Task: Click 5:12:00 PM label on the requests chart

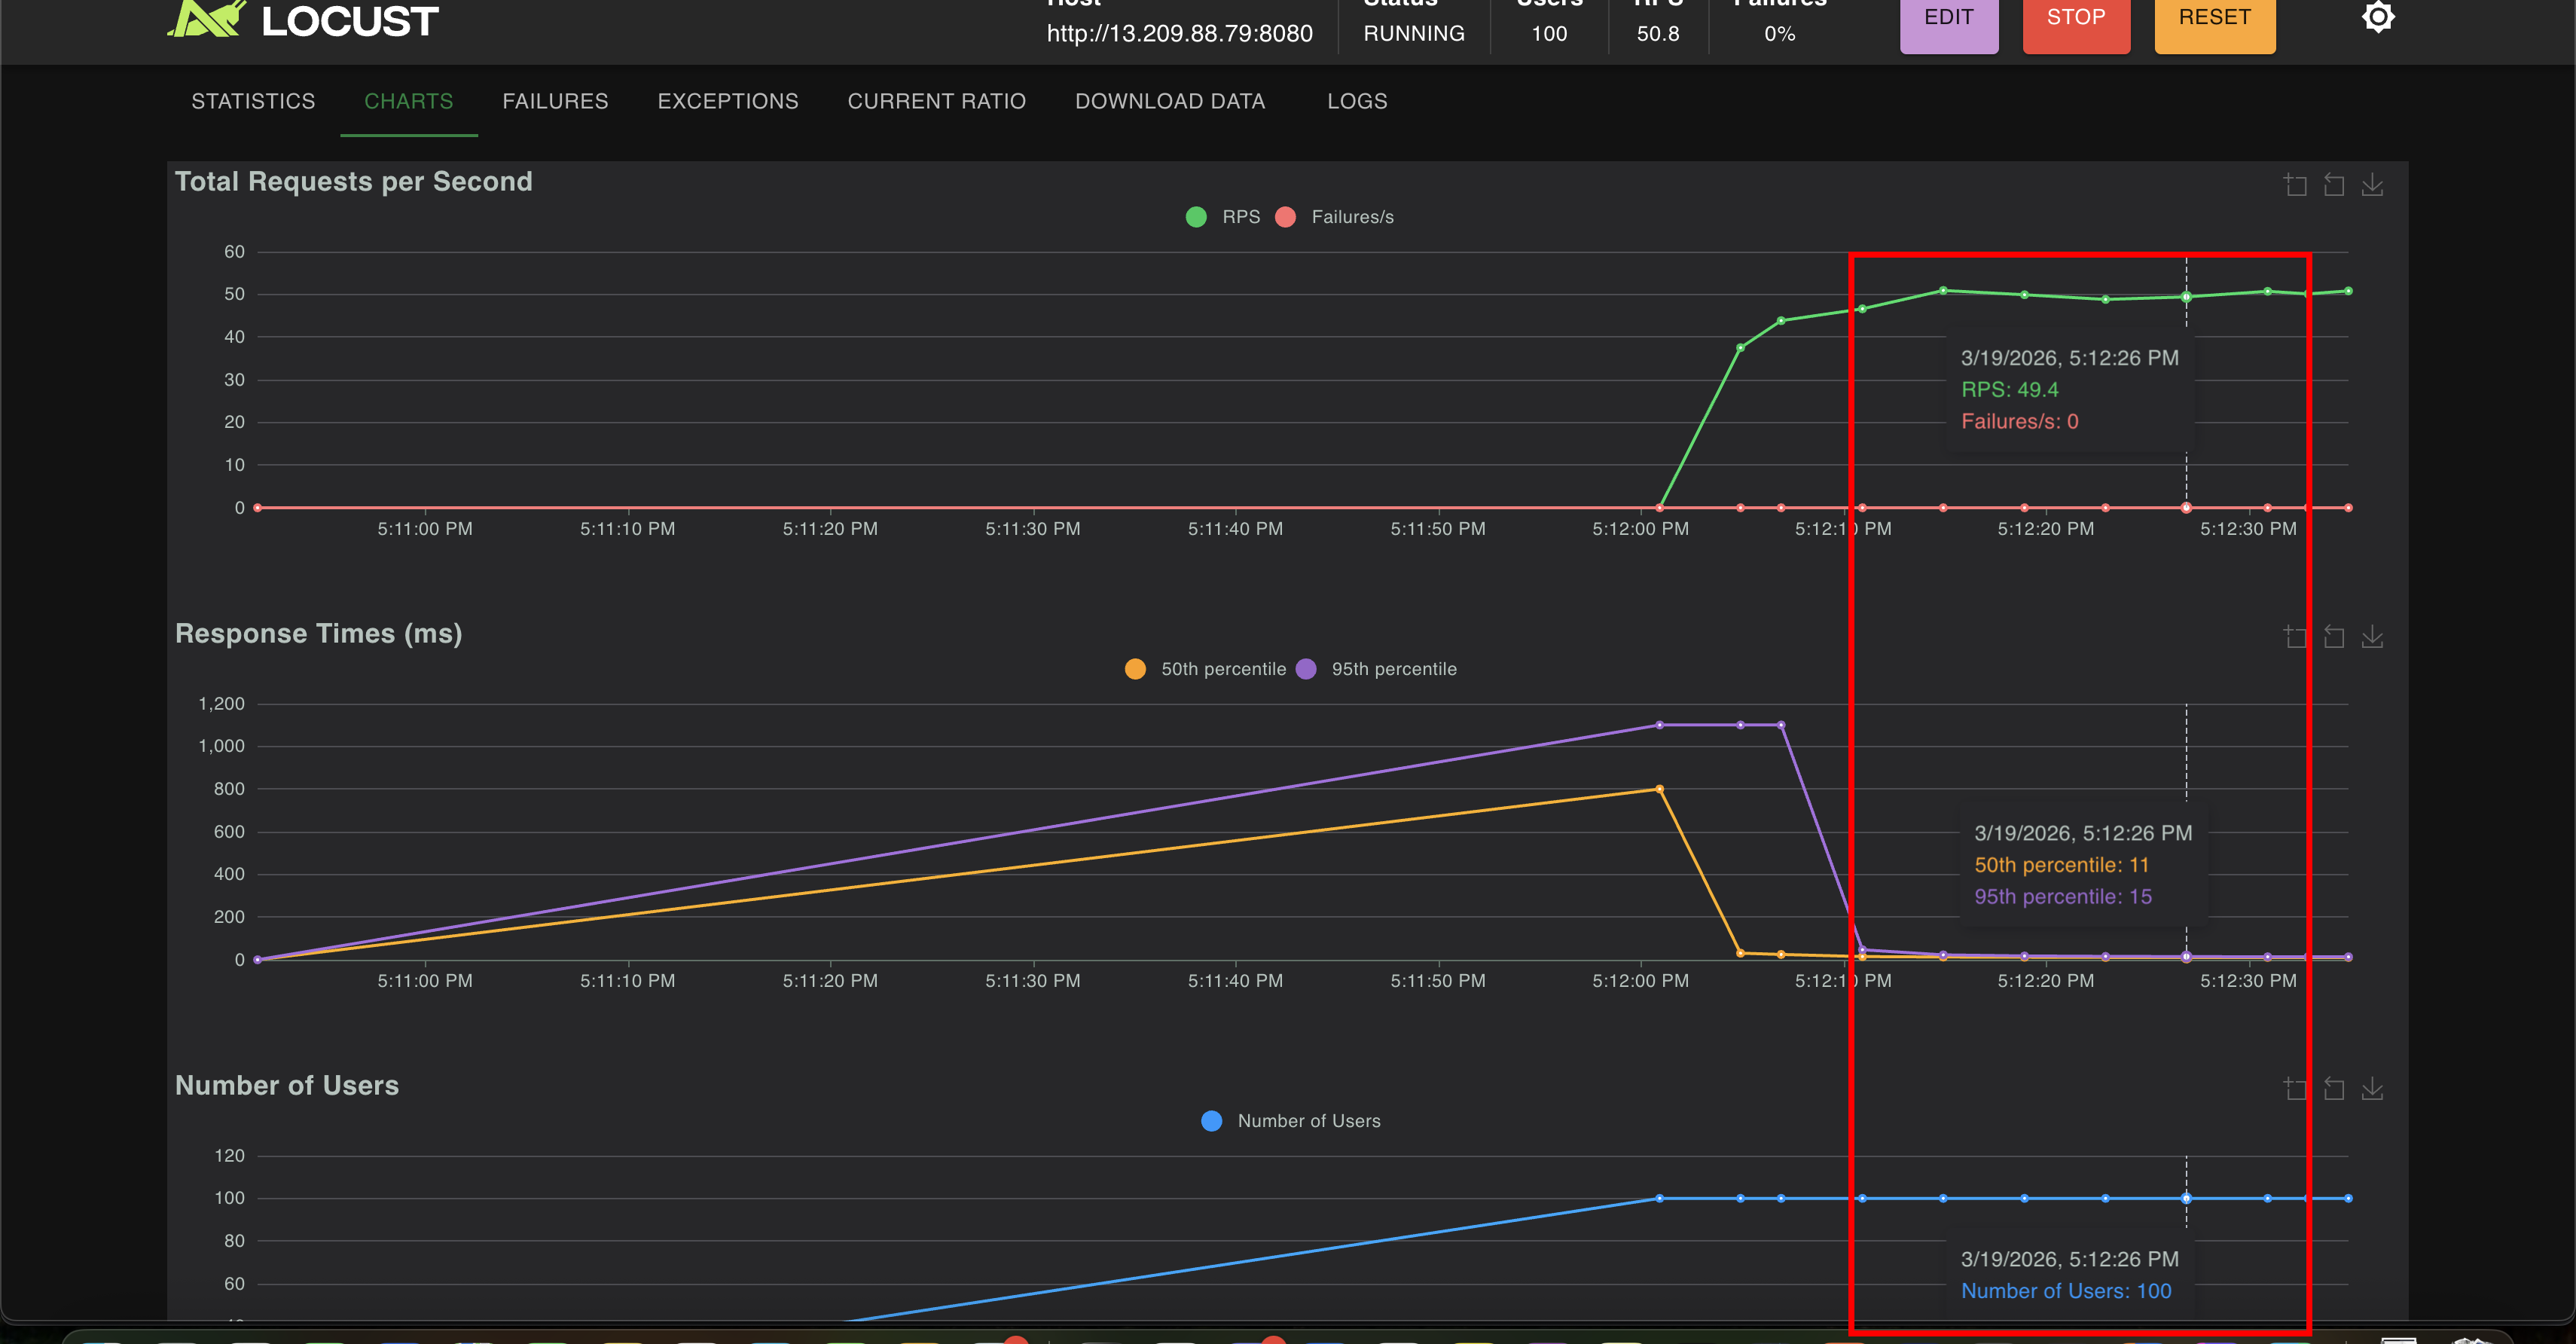Action: click(x=1641, y=529)
